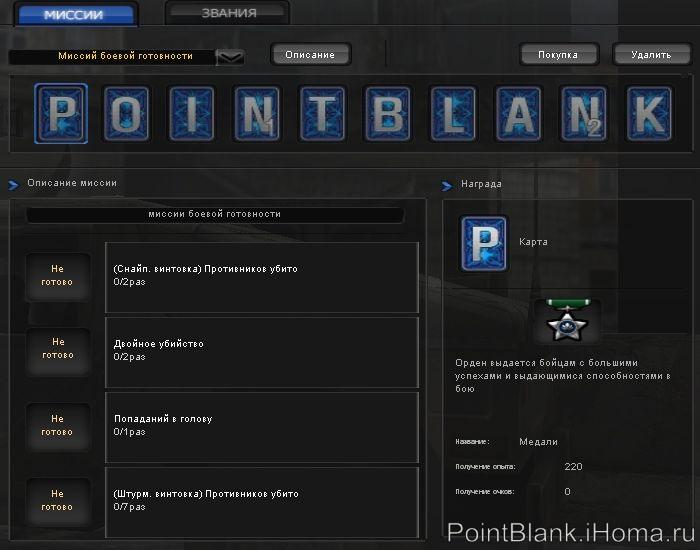Click 'Не готово' status beside sniper rifle mission

(x=57, y=275)
